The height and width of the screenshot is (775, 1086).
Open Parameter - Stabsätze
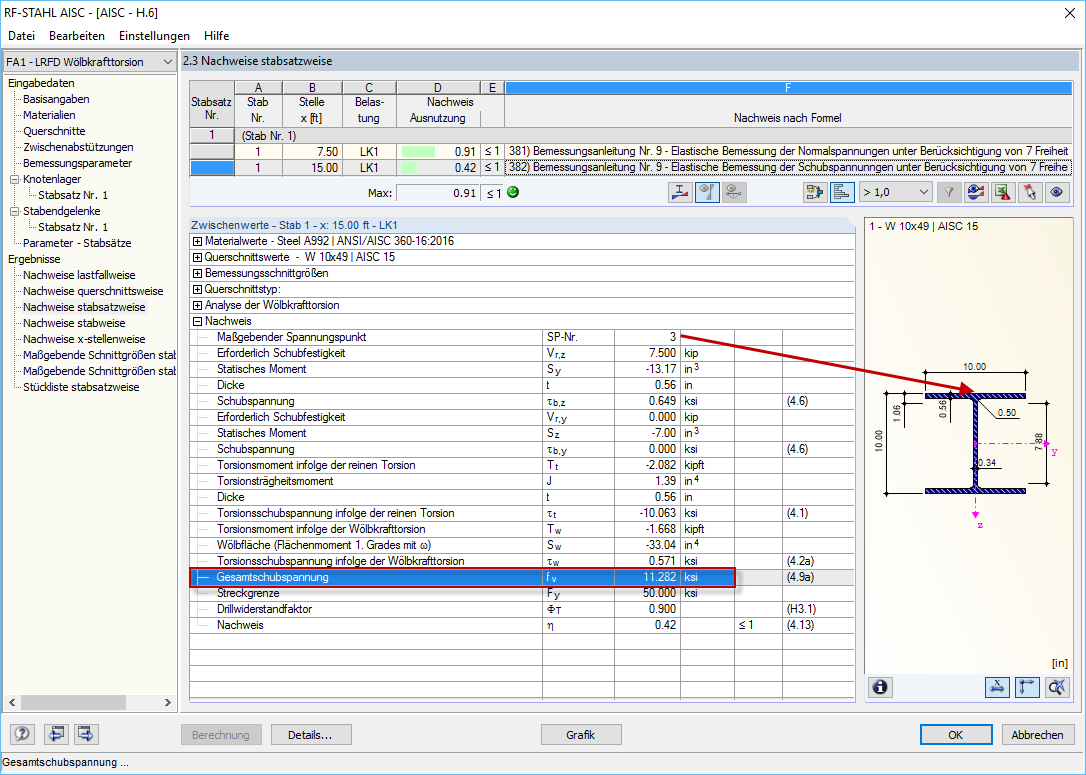(x=77, y=243)
